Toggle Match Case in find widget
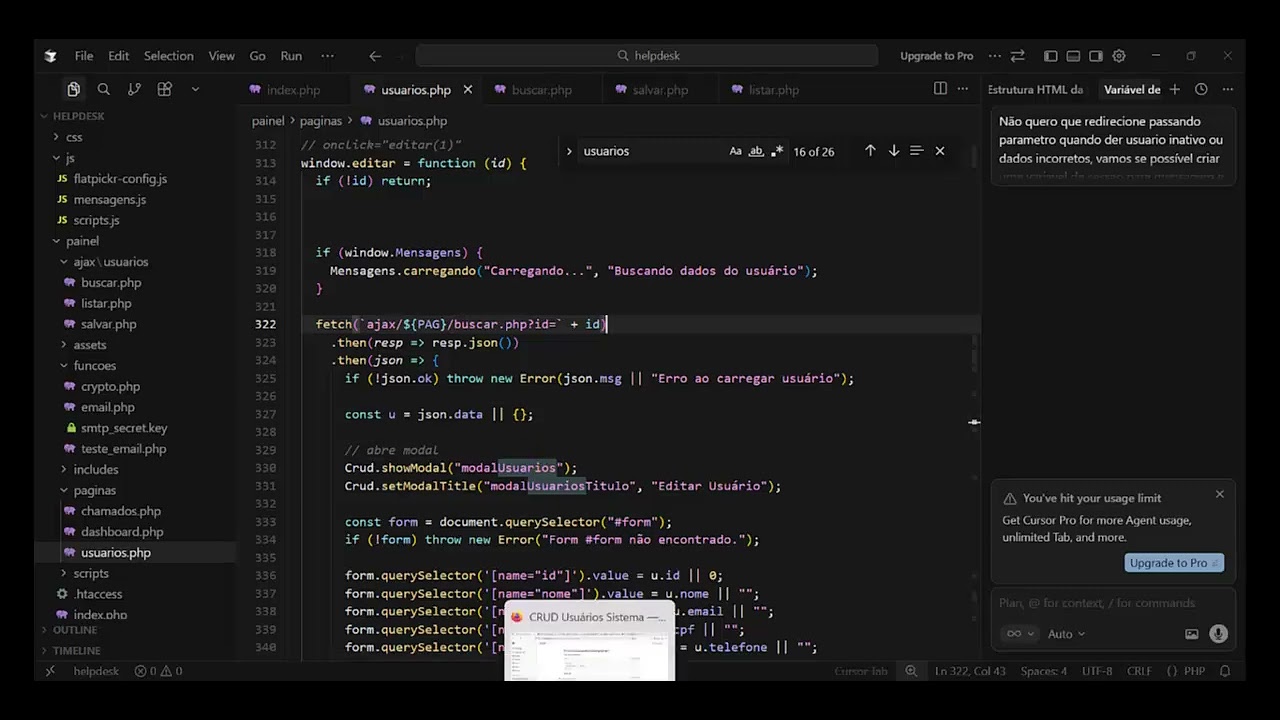The image size is (1280, 720). 736,151
